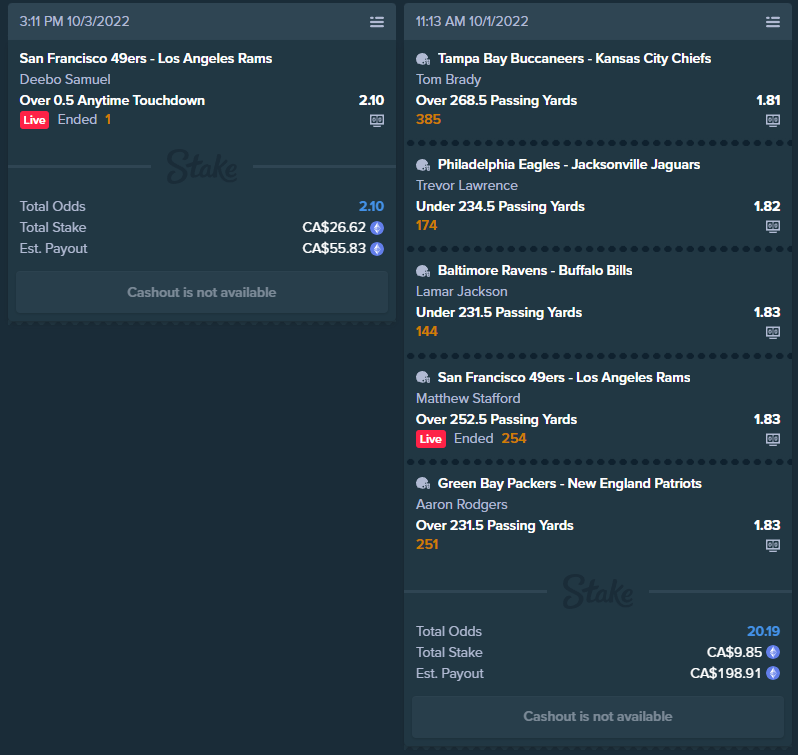This screenshot has width=798, height=755.
Task: Click the 1.81 odds for Tom Brady
Action: [768, 100]
